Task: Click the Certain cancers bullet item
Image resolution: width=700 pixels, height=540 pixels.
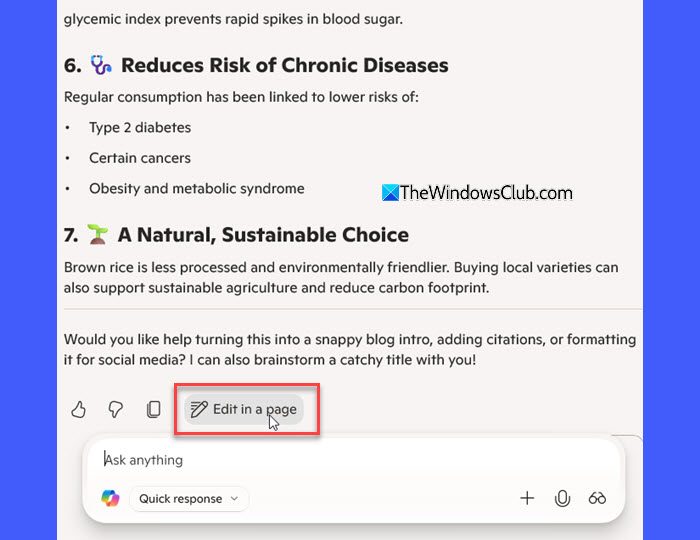Action: [x=140, y=158]
